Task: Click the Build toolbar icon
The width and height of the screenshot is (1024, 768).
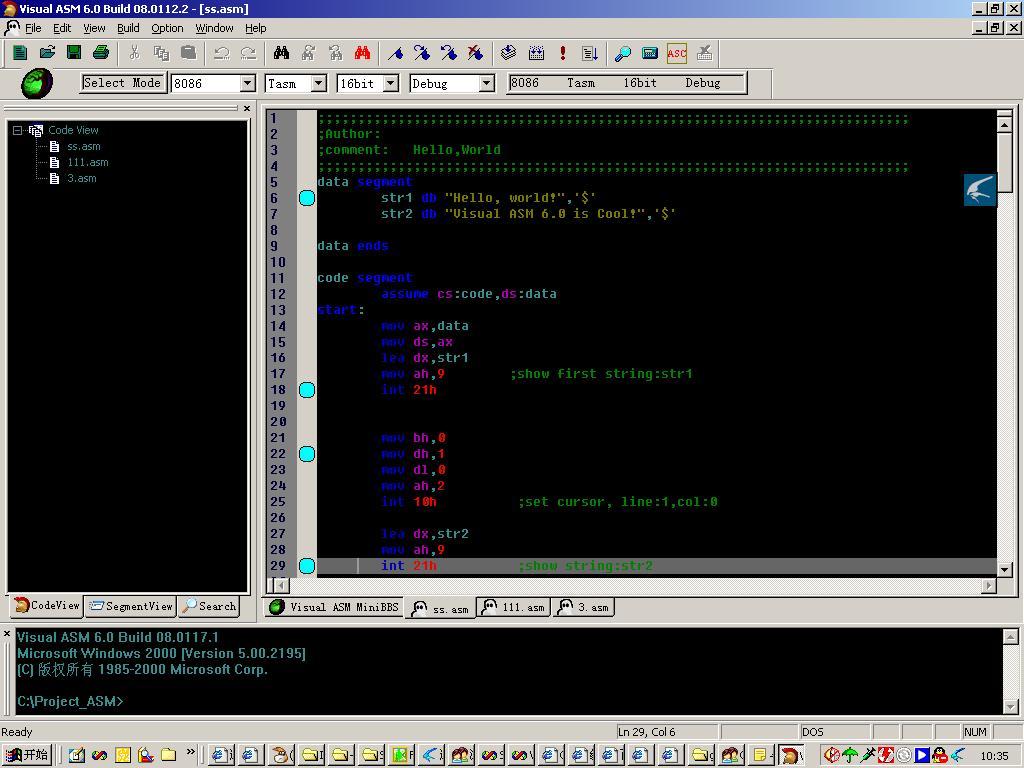Action: click(x=536, y=53)
